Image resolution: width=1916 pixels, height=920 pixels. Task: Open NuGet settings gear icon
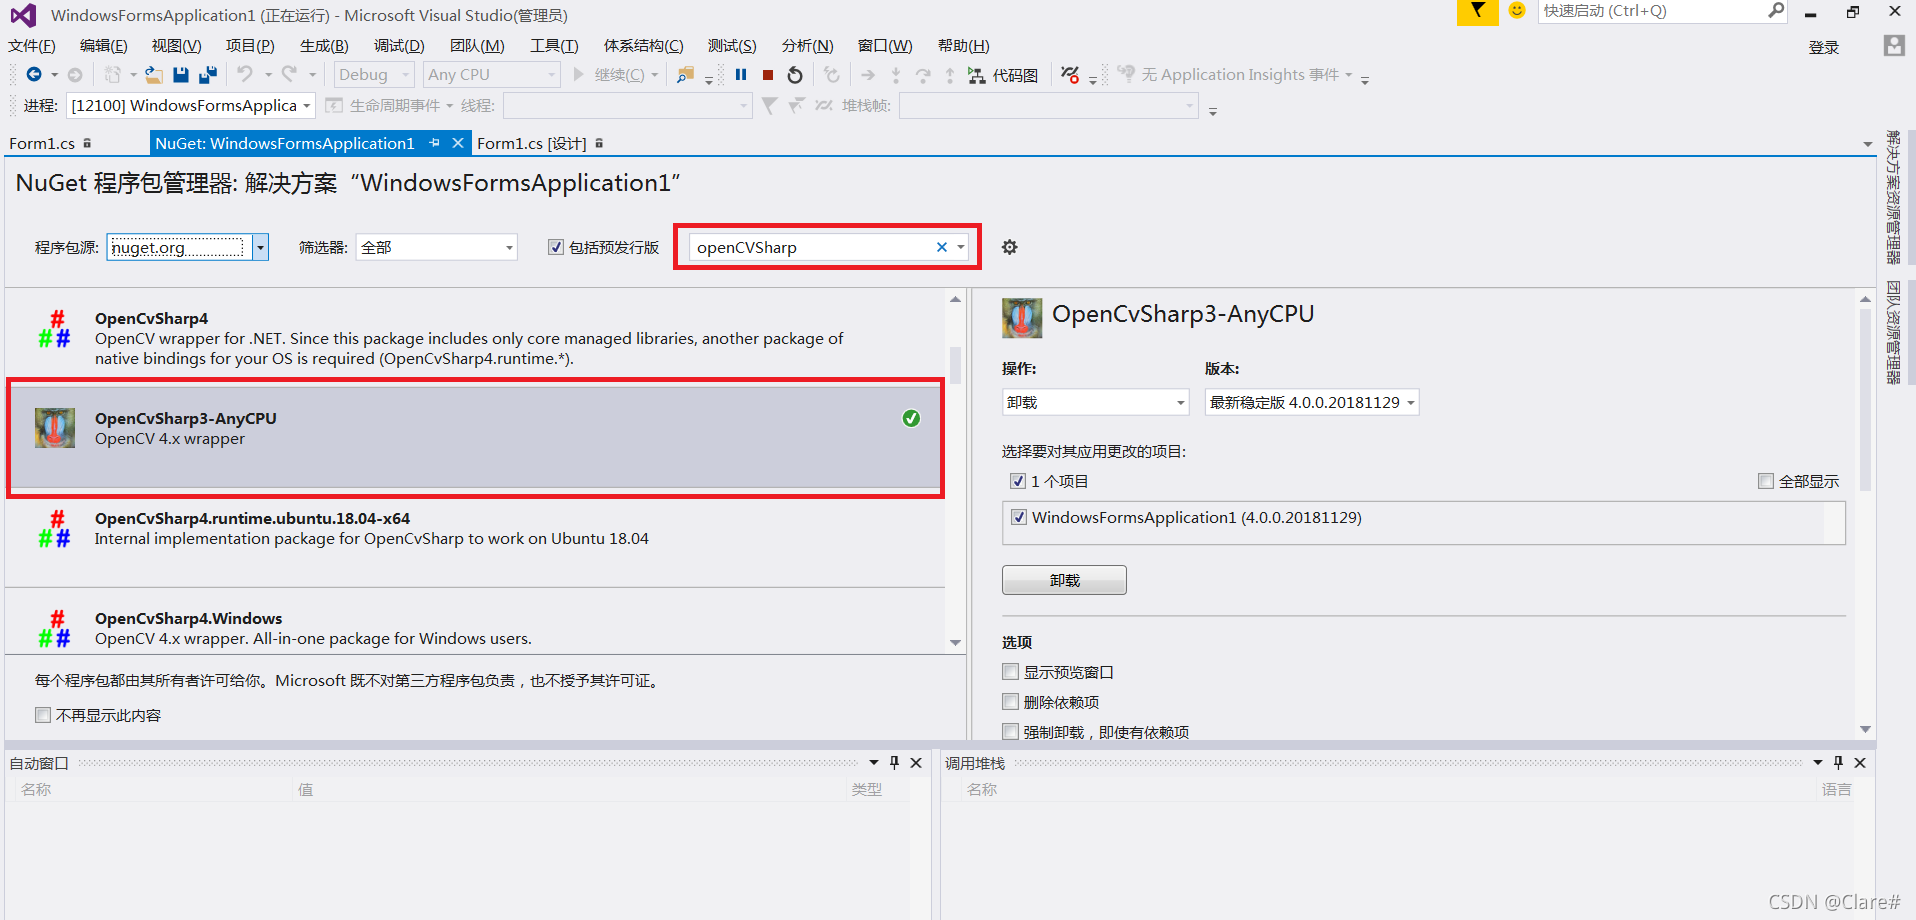pyautogui.click(x=1010, y=247)
